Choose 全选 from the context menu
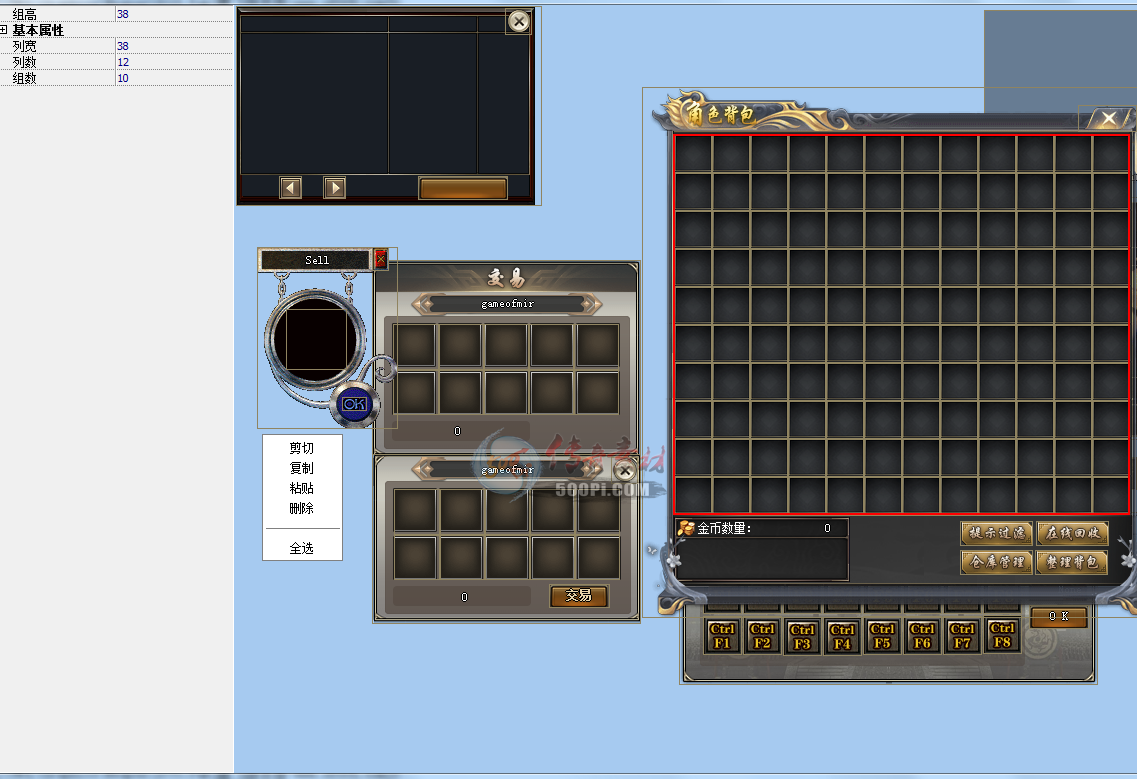 pos(302,548)
